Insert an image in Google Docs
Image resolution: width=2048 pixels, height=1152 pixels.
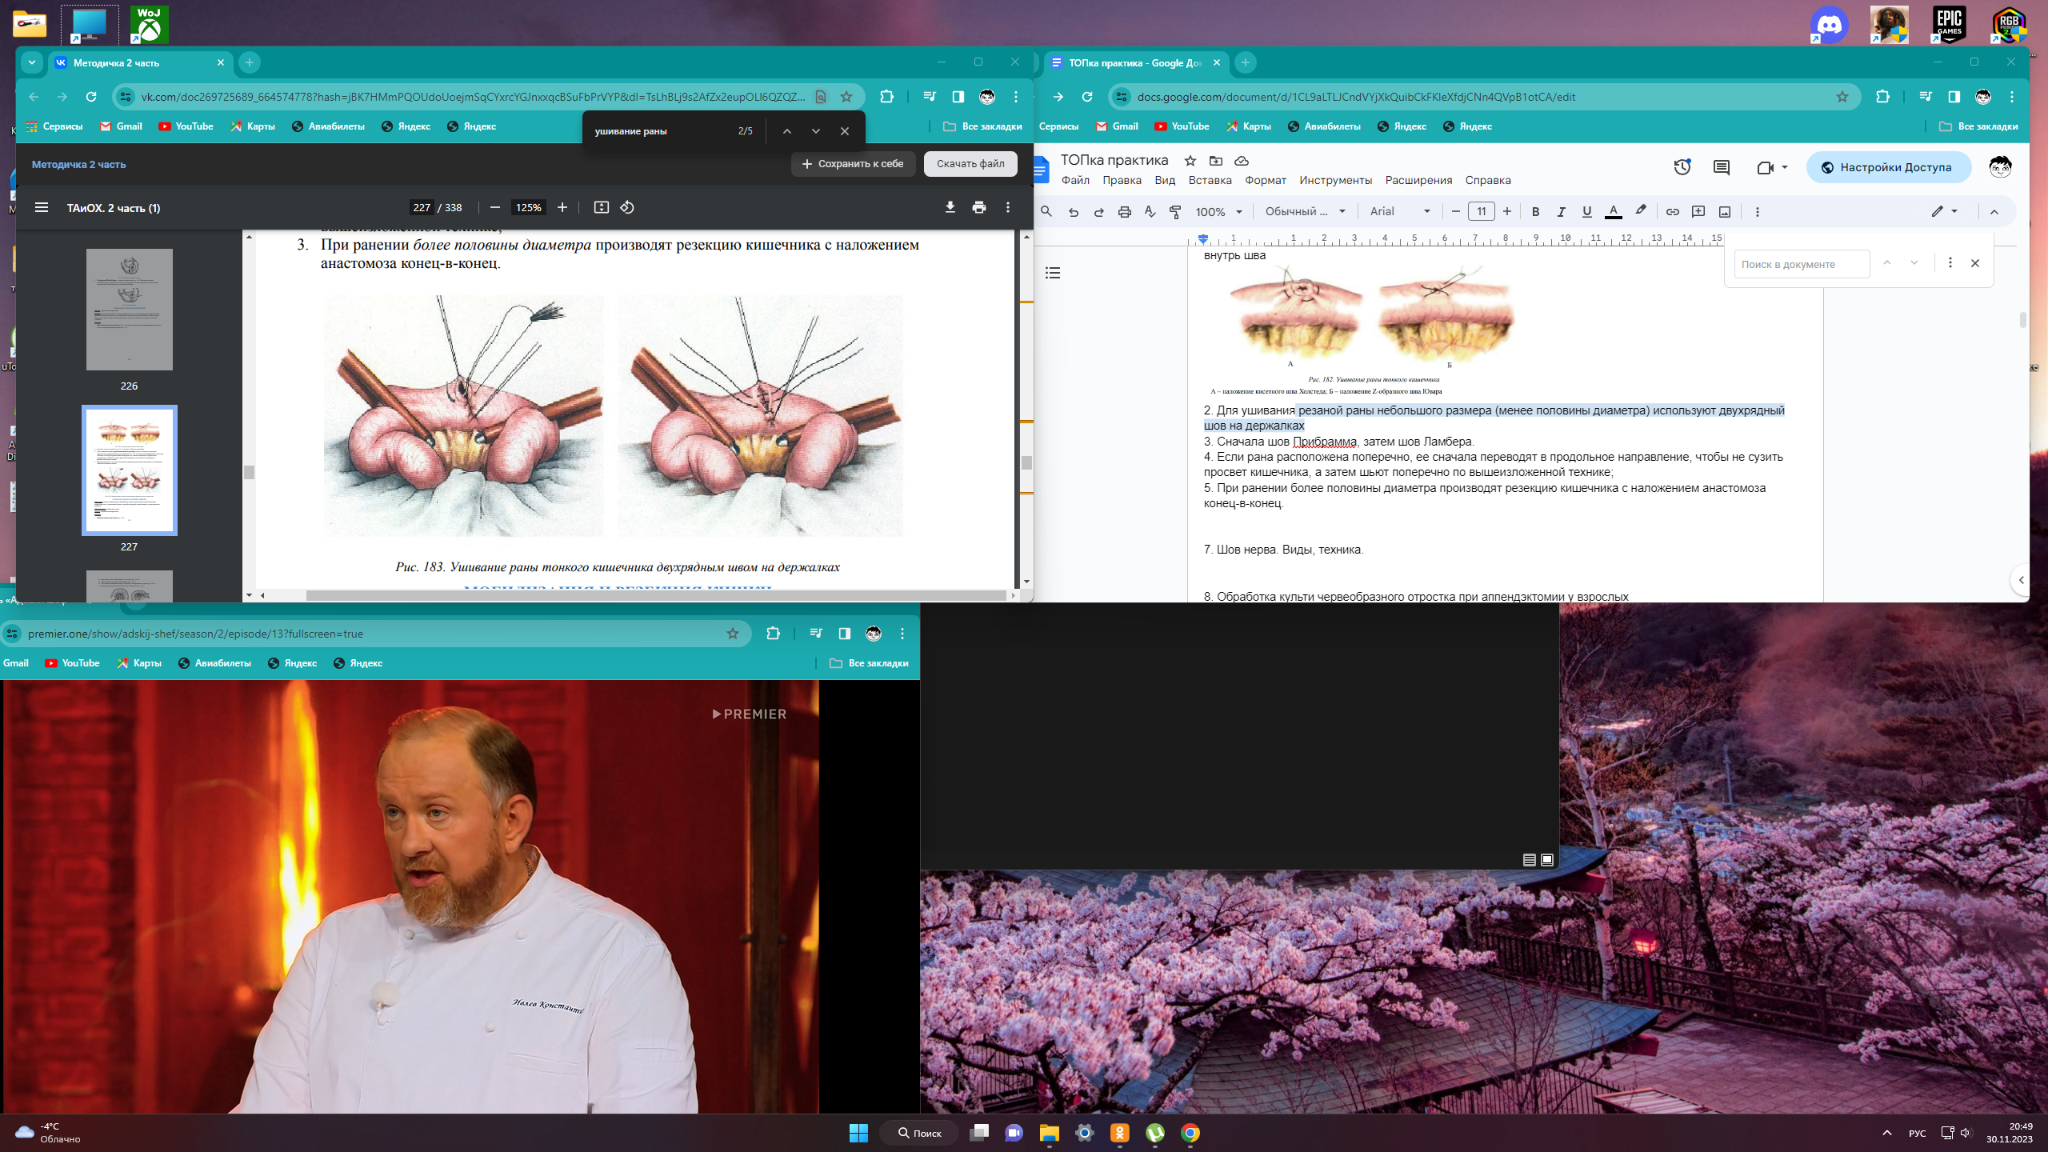(x=1724, y=211)
